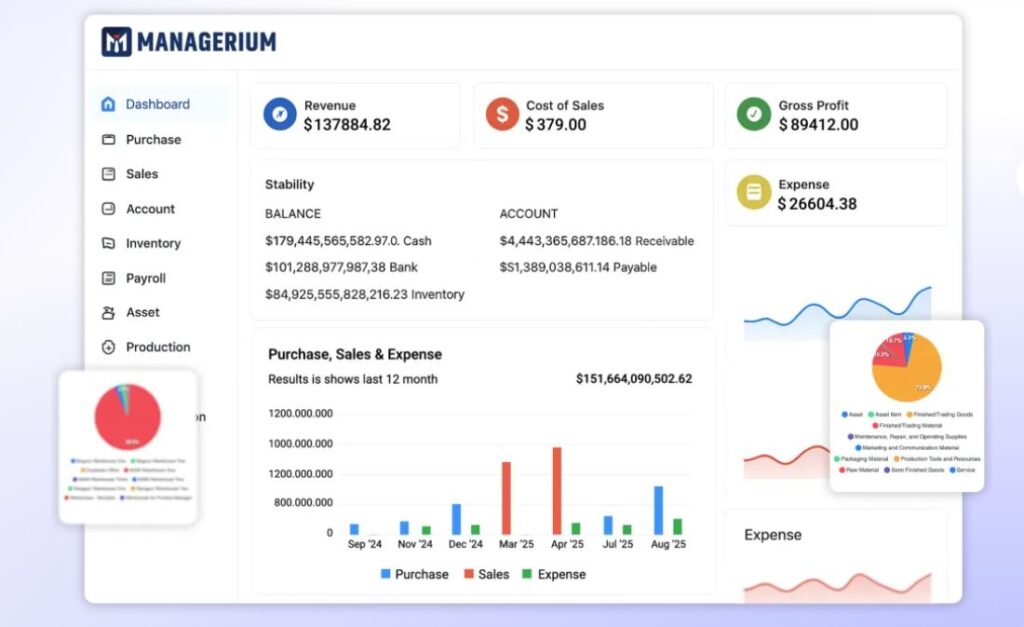Click the orange Cost of Sales dollar icon
The height and width of the screenshot is (627, 1024).
(502, 114)
